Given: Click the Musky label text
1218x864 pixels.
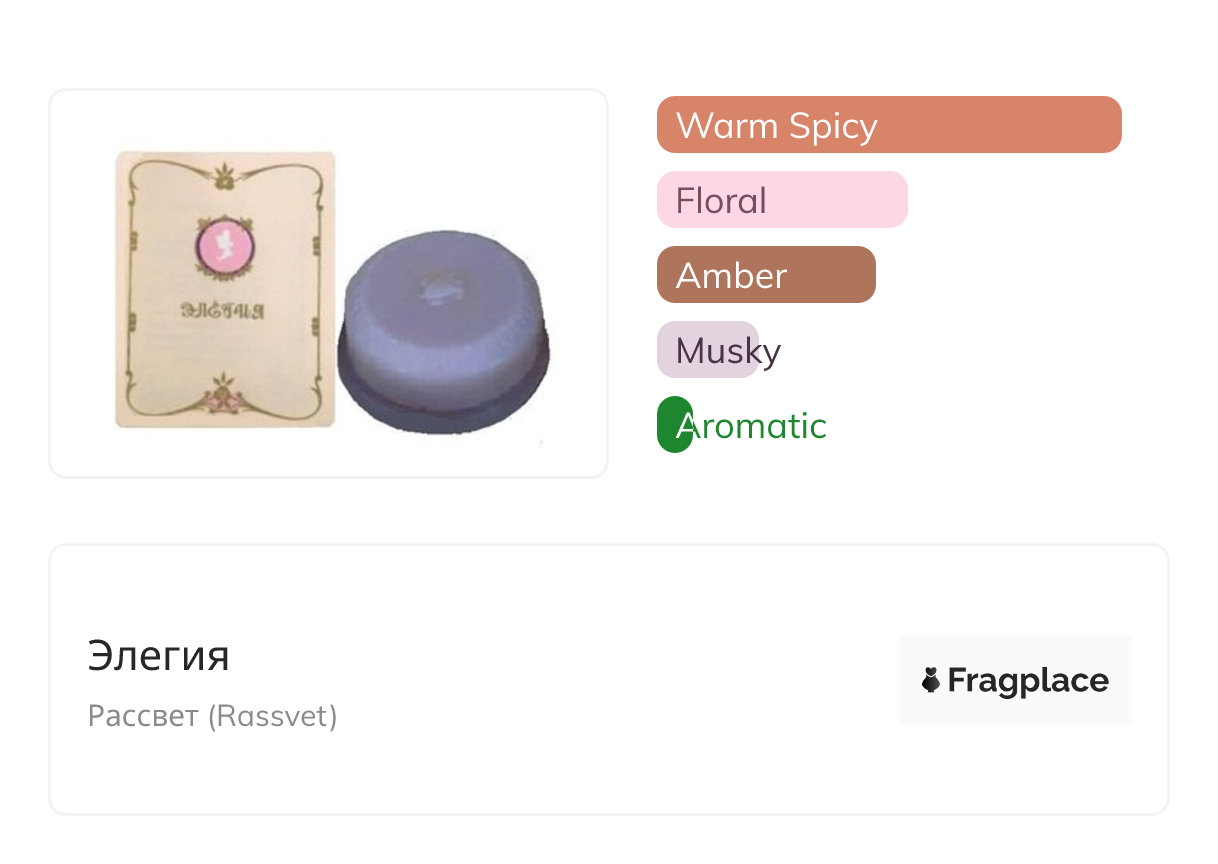Looking at the screenshot, I should [728, 351].
